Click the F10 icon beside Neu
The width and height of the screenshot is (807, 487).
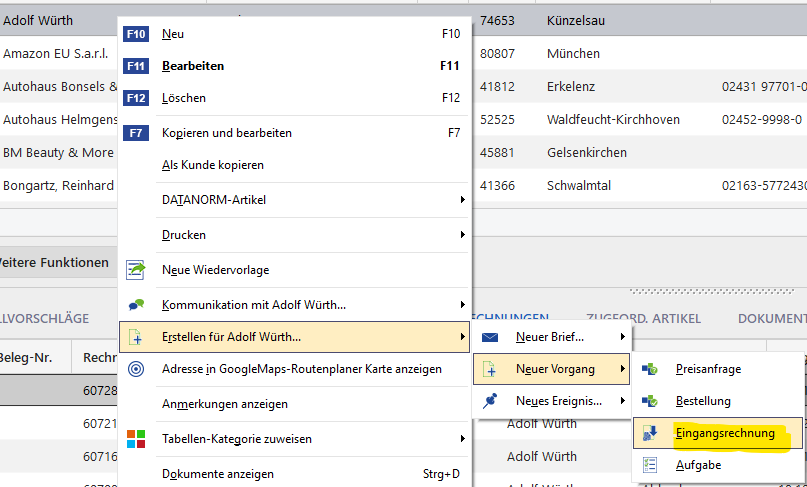pyautogui.click(x=136, y=34)
